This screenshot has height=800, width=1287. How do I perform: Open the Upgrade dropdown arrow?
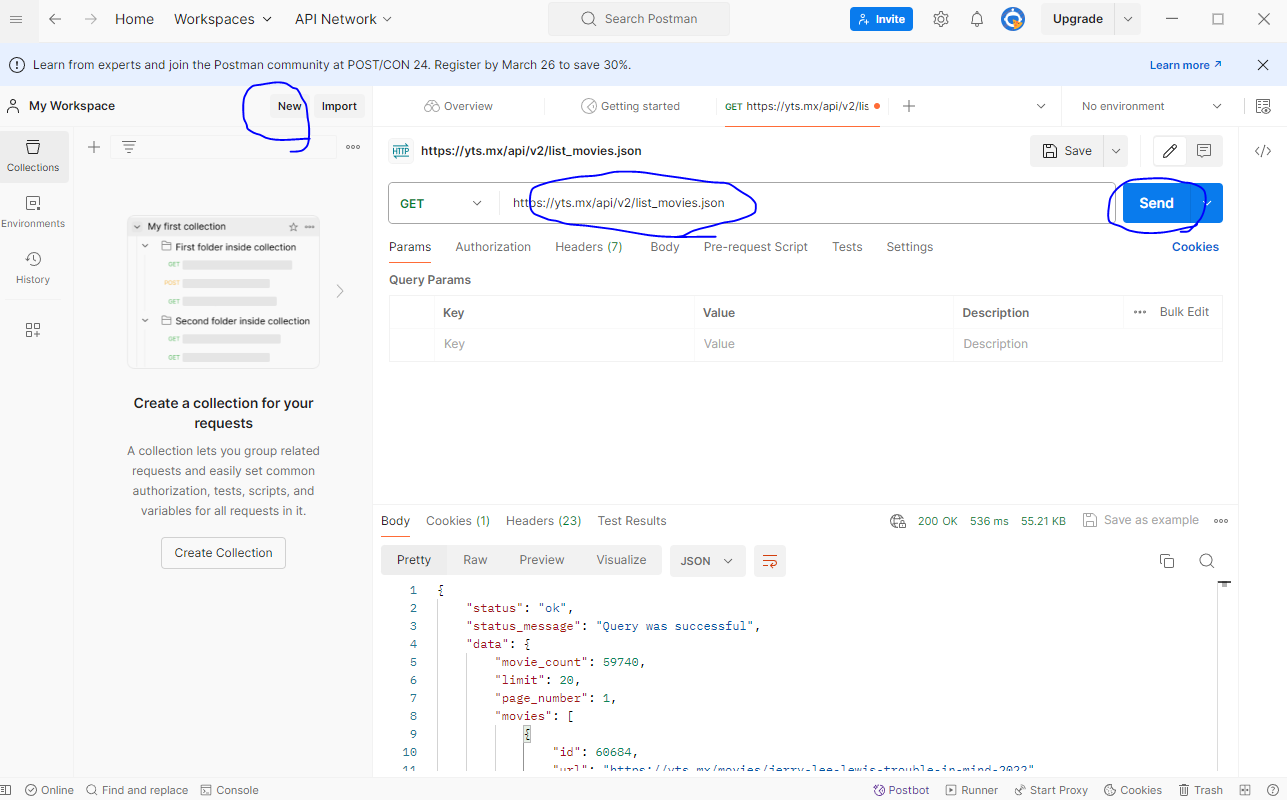[1128, 19]
